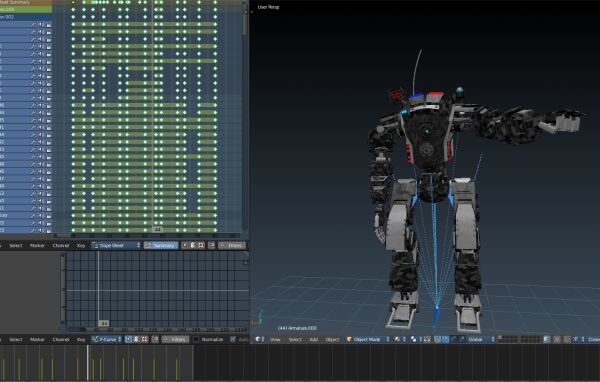Enable the Normalize checkbox
The width and height of the screenshot is (600, 382).
click(x=196, y=340)
